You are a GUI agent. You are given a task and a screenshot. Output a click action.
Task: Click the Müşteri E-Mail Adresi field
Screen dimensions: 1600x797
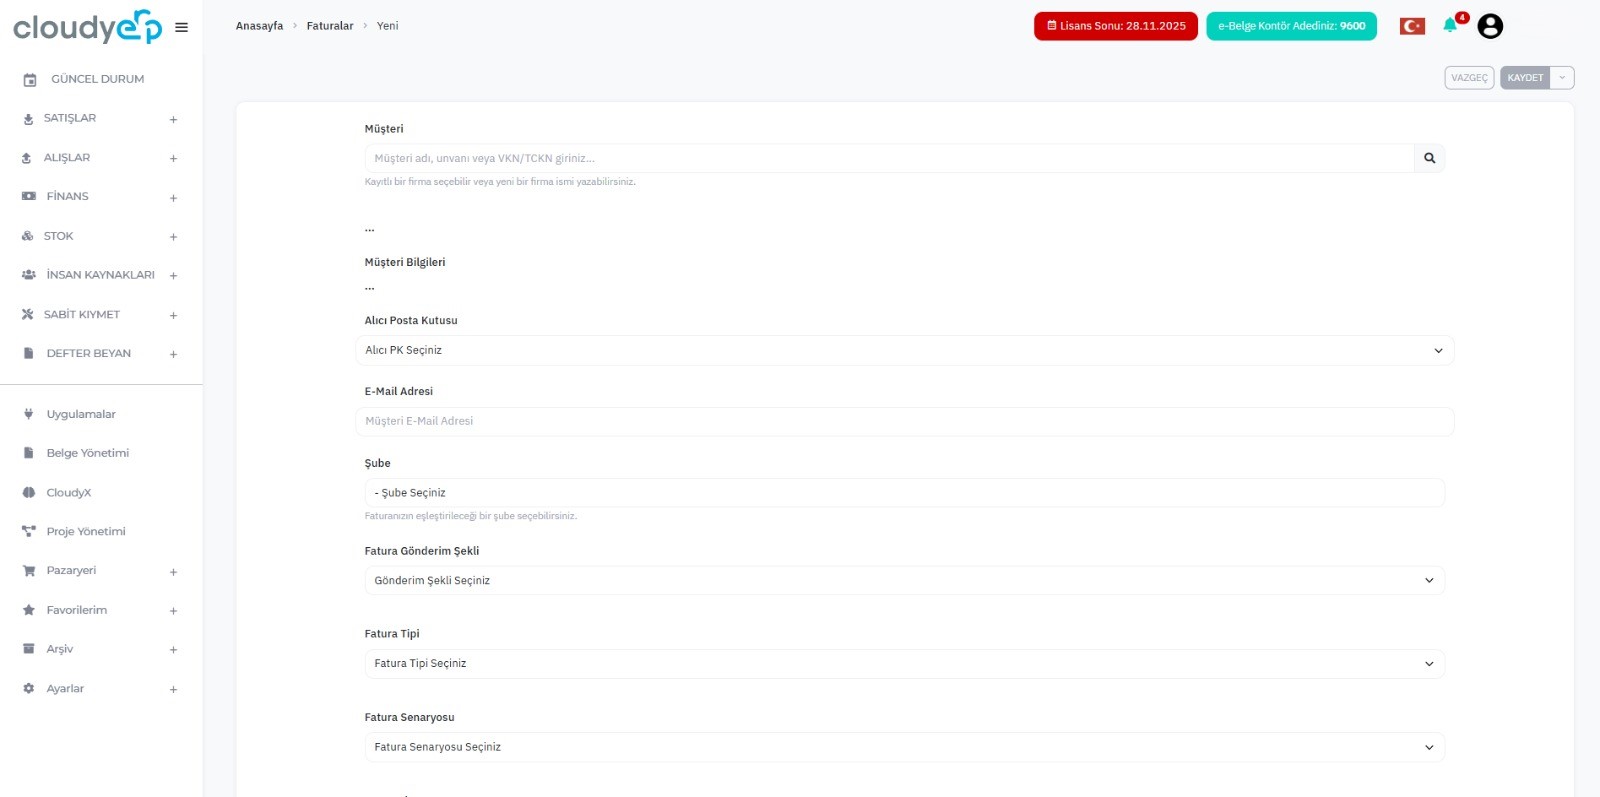pyautogui.click(x=904, y=421)
